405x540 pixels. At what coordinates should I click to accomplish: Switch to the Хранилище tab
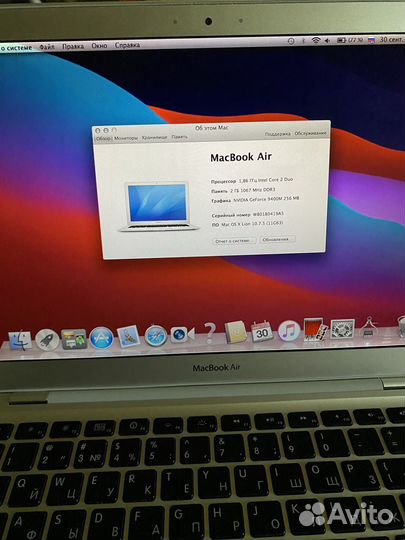click(154, 137)
